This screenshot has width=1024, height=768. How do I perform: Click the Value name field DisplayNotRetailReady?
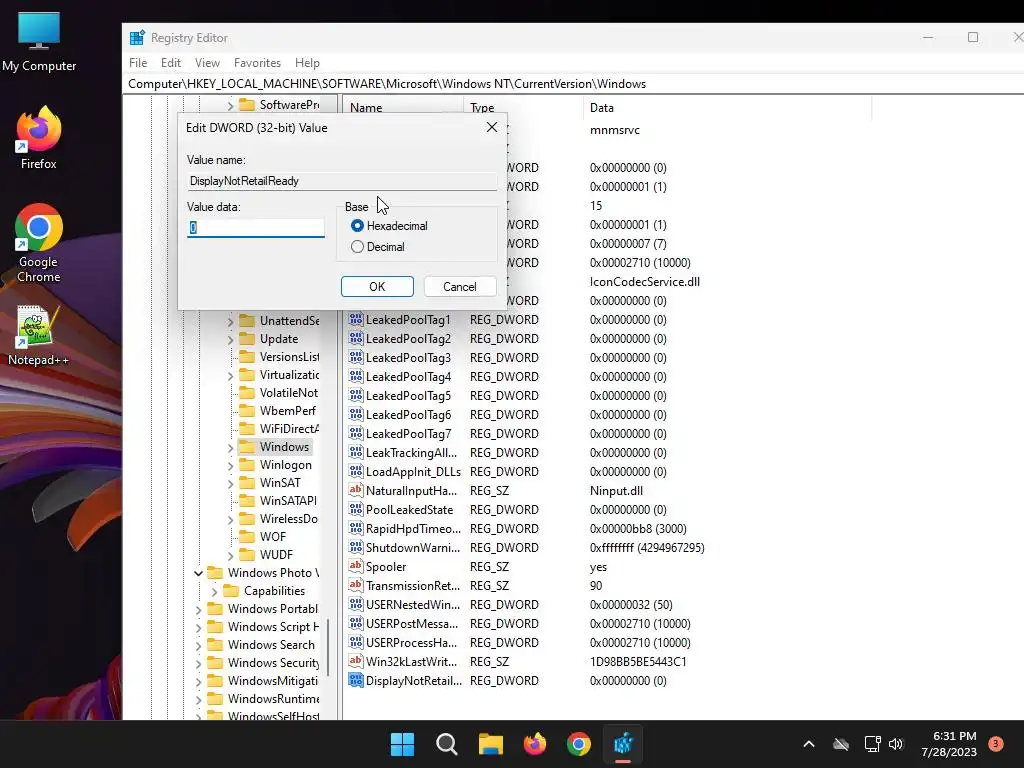342,181
